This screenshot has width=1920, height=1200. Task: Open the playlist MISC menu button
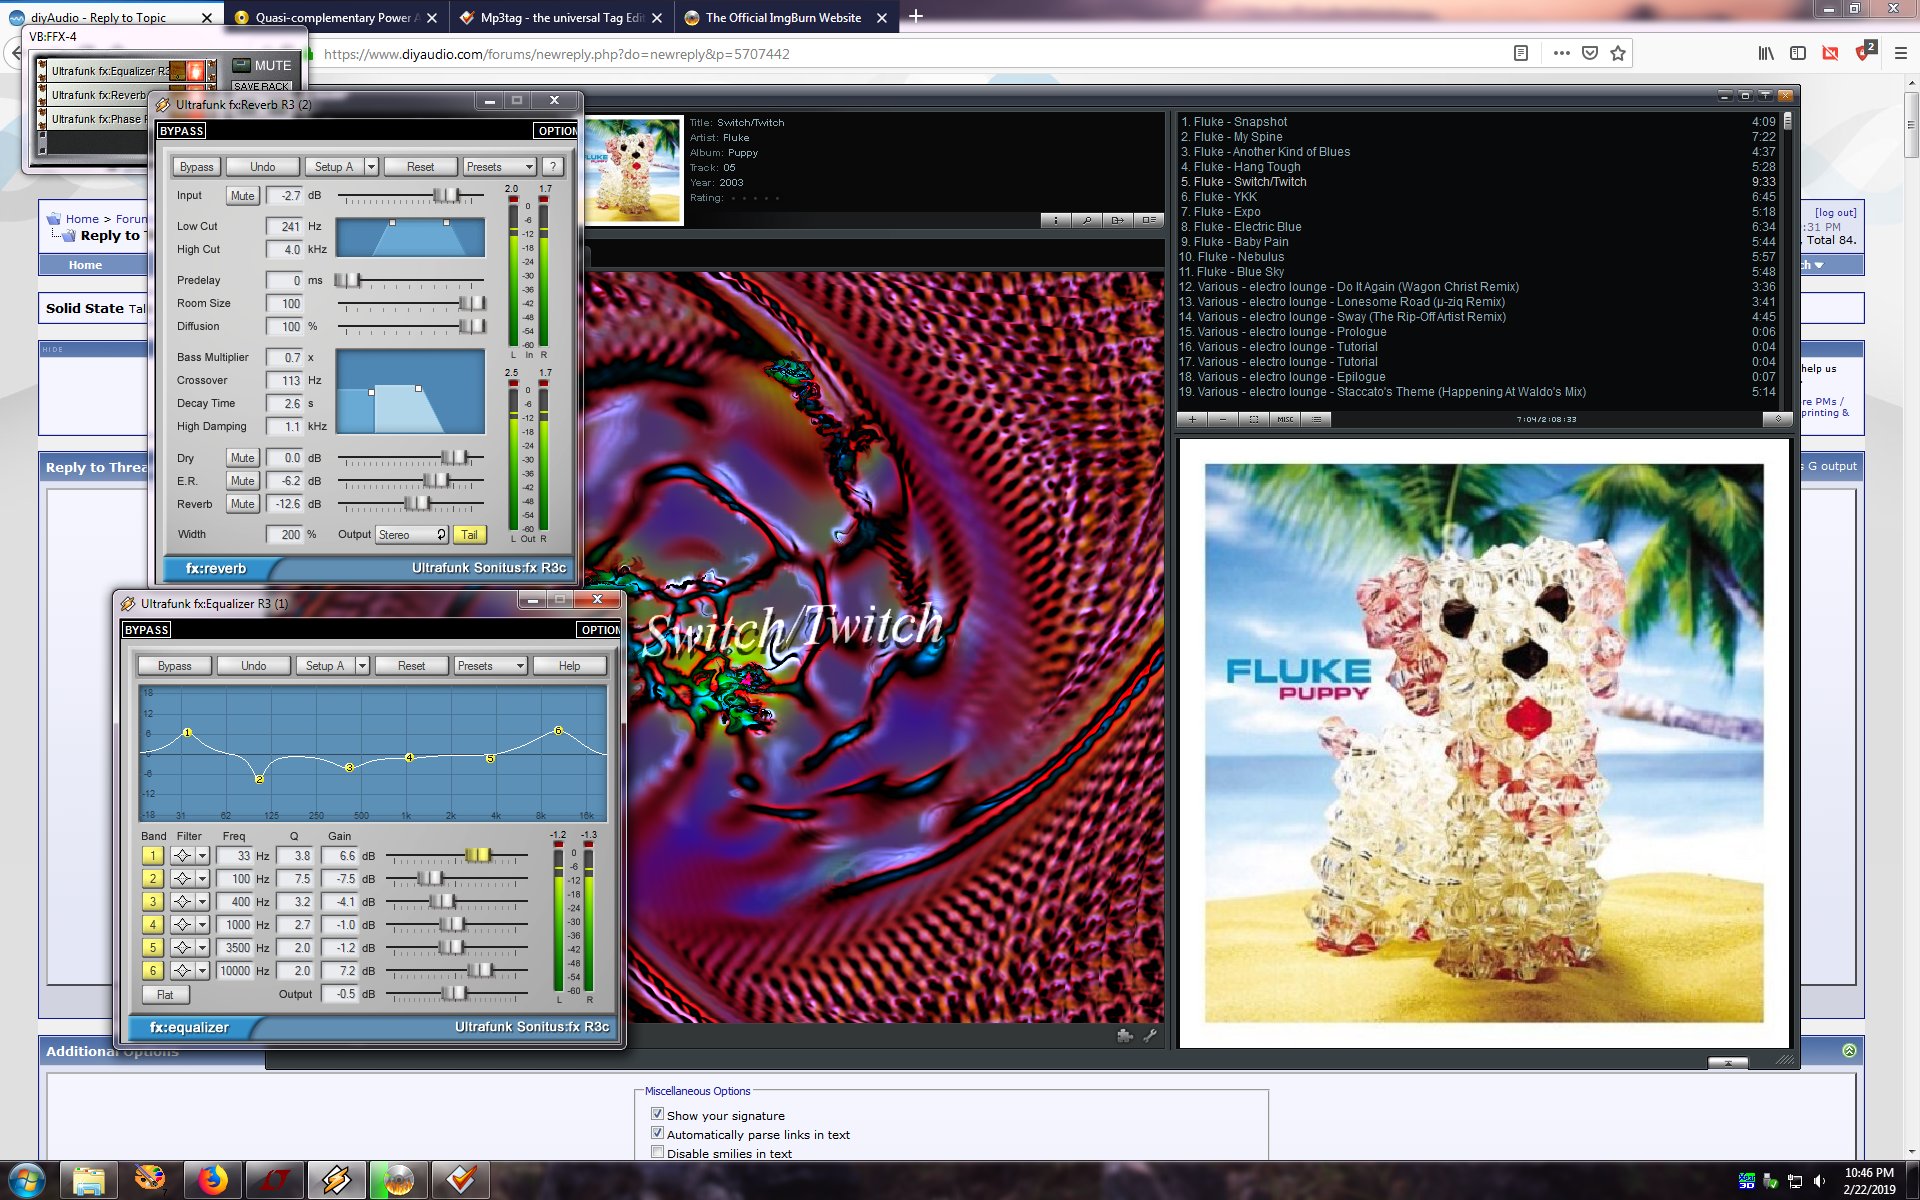click(x=1285, y=420)
